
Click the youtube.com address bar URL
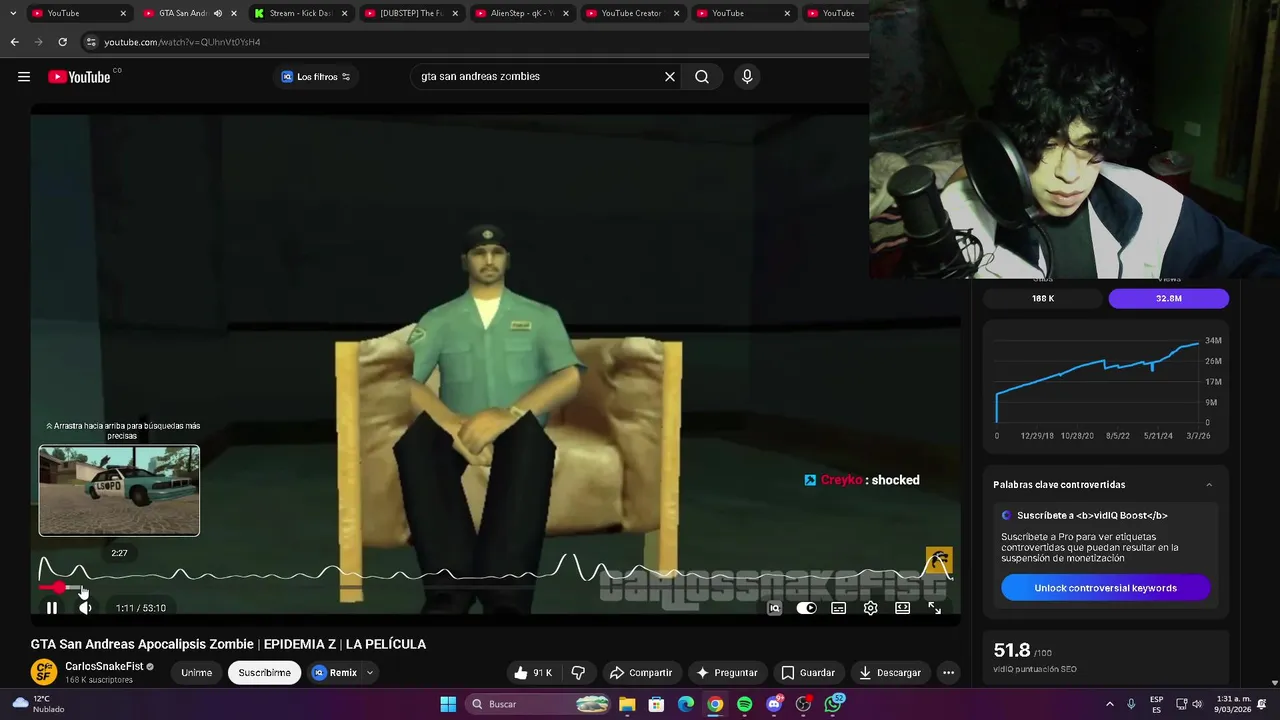tap(182, 42)
